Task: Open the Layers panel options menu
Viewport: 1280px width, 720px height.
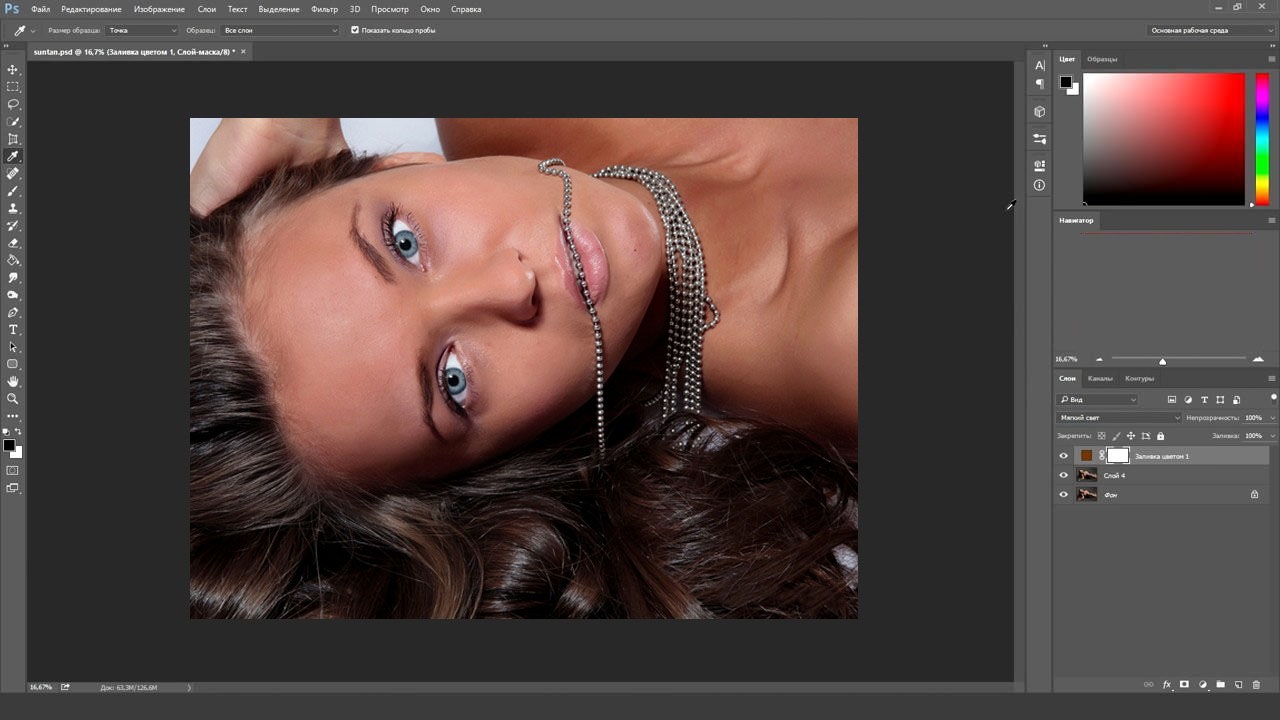Action: tap(1272, 378)
